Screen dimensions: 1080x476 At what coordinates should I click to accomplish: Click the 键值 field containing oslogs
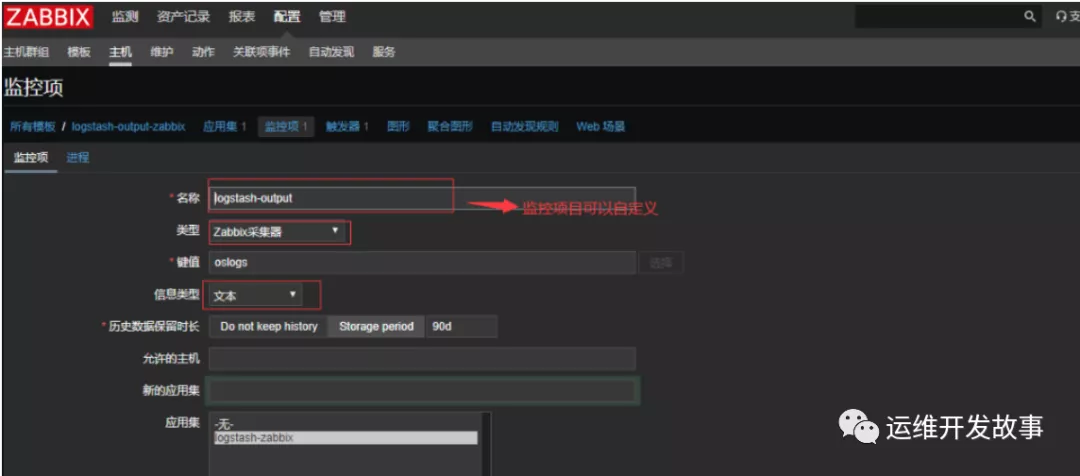point(422,262)
